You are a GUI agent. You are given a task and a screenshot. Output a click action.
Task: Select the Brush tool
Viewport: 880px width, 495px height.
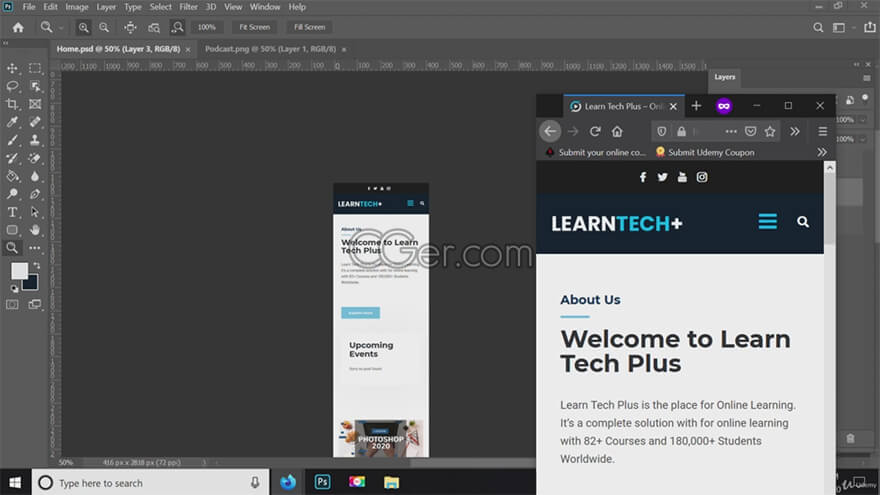(12, 140)
